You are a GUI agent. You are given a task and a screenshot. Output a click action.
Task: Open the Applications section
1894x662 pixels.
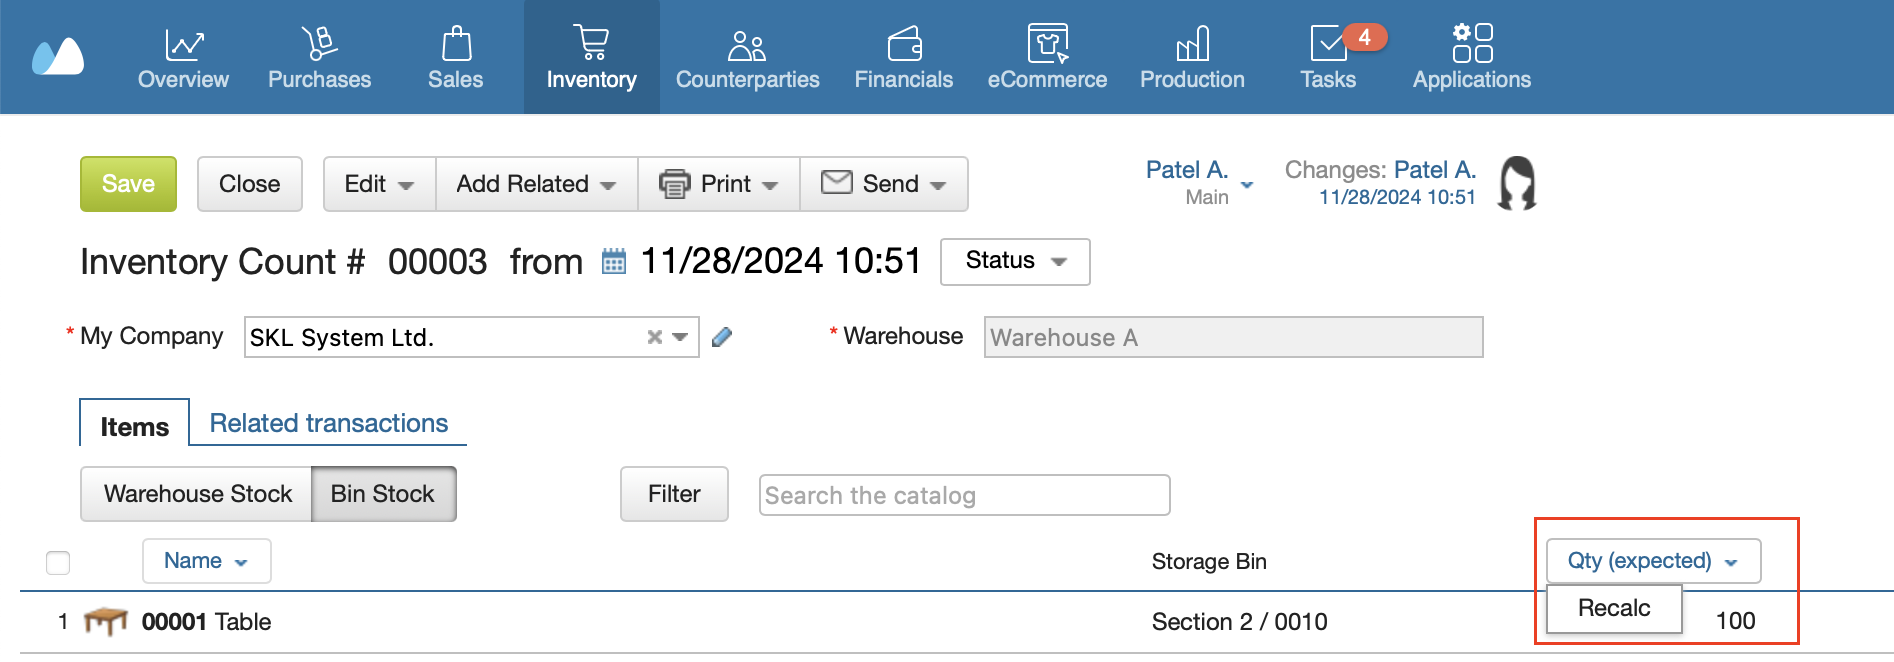1472,57
